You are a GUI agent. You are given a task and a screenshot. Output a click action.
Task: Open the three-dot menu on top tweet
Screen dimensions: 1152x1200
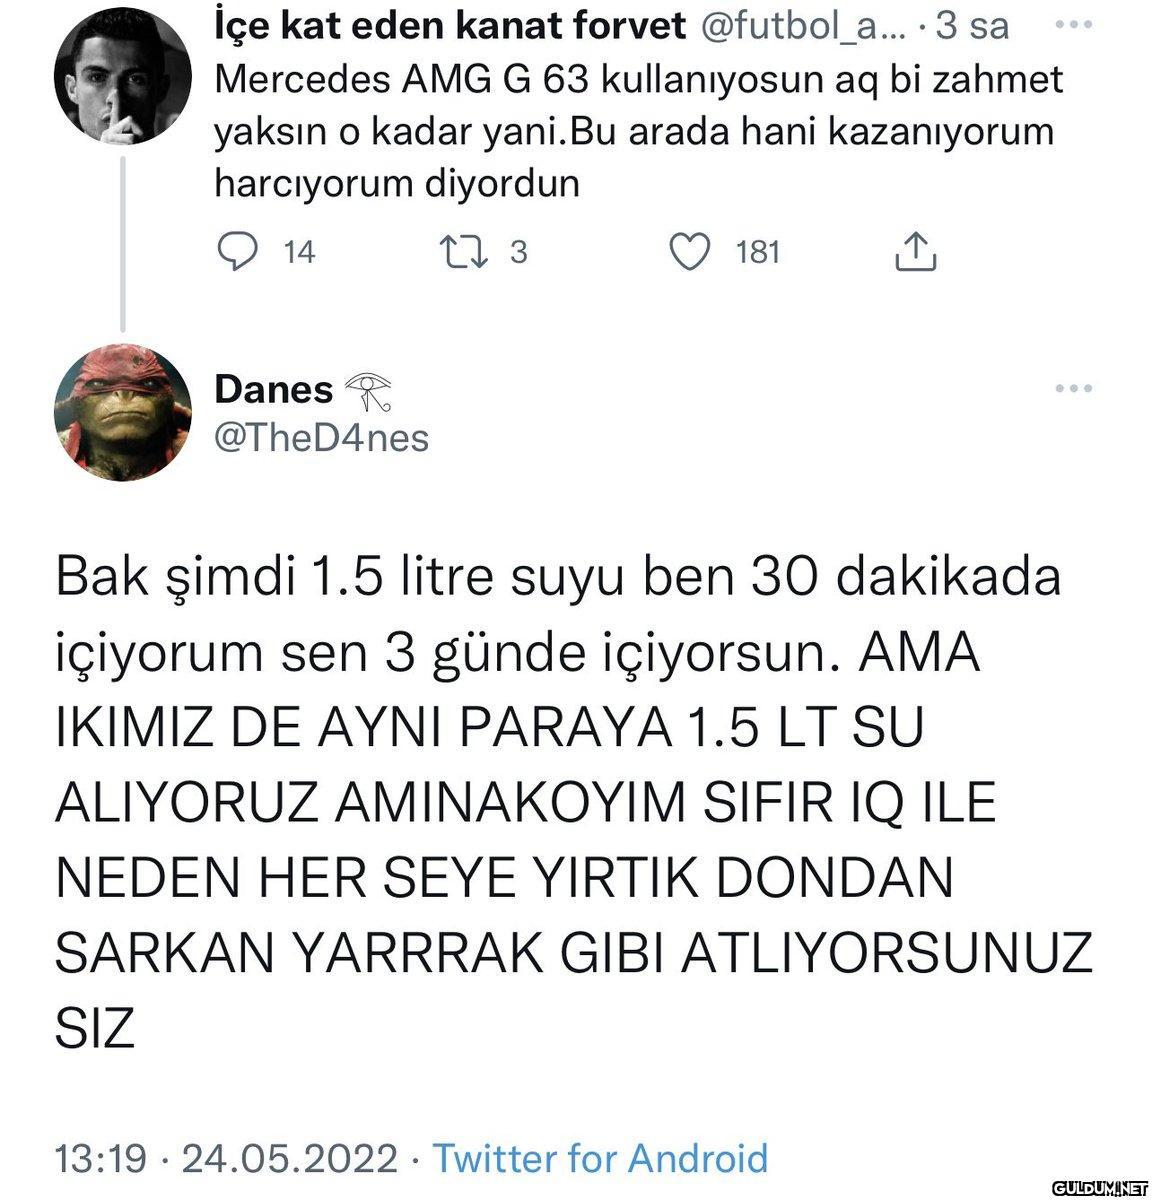tap(1075, 26)
